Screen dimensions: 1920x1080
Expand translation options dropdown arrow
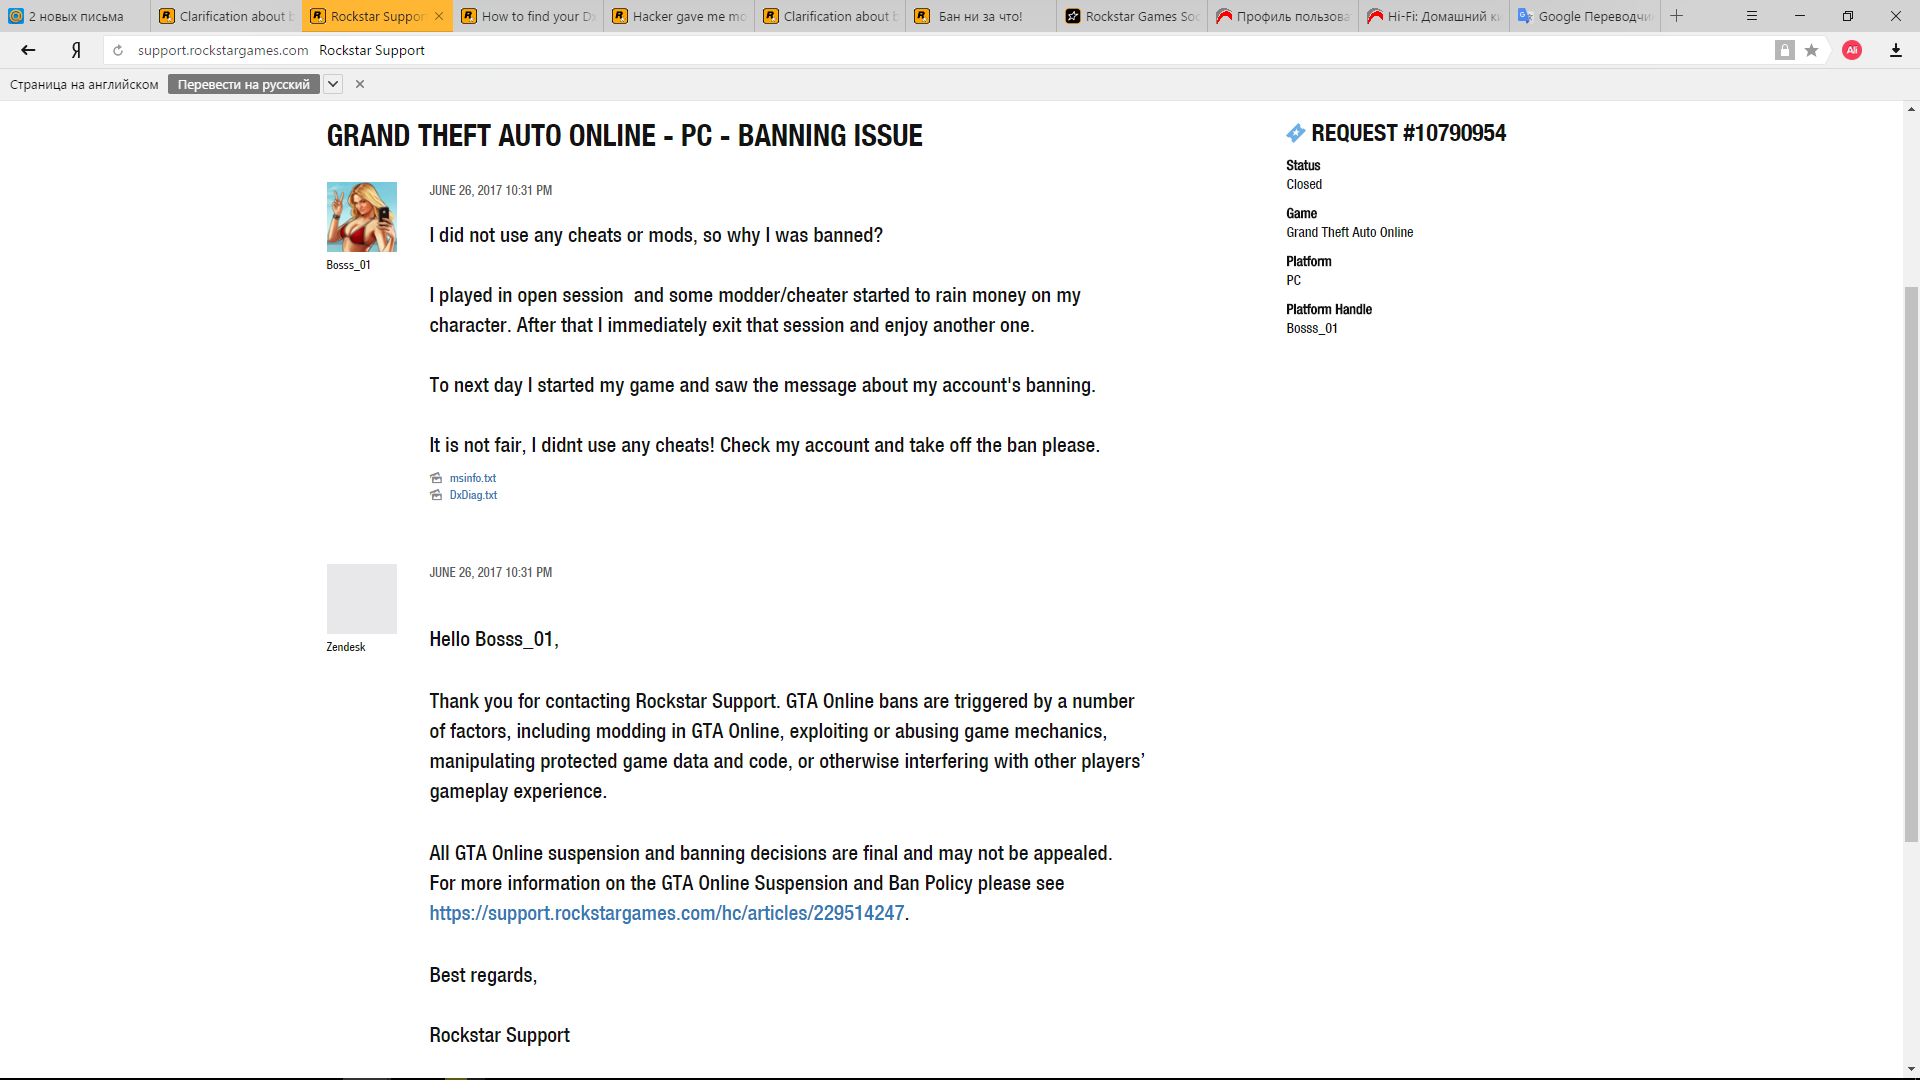click(x=333, y=84)
